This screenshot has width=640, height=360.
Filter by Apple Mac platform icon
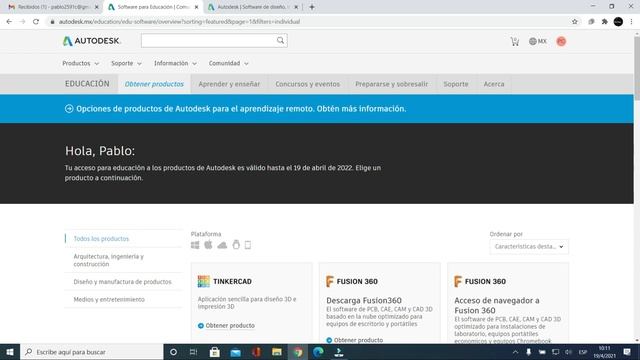pos(208,244)
